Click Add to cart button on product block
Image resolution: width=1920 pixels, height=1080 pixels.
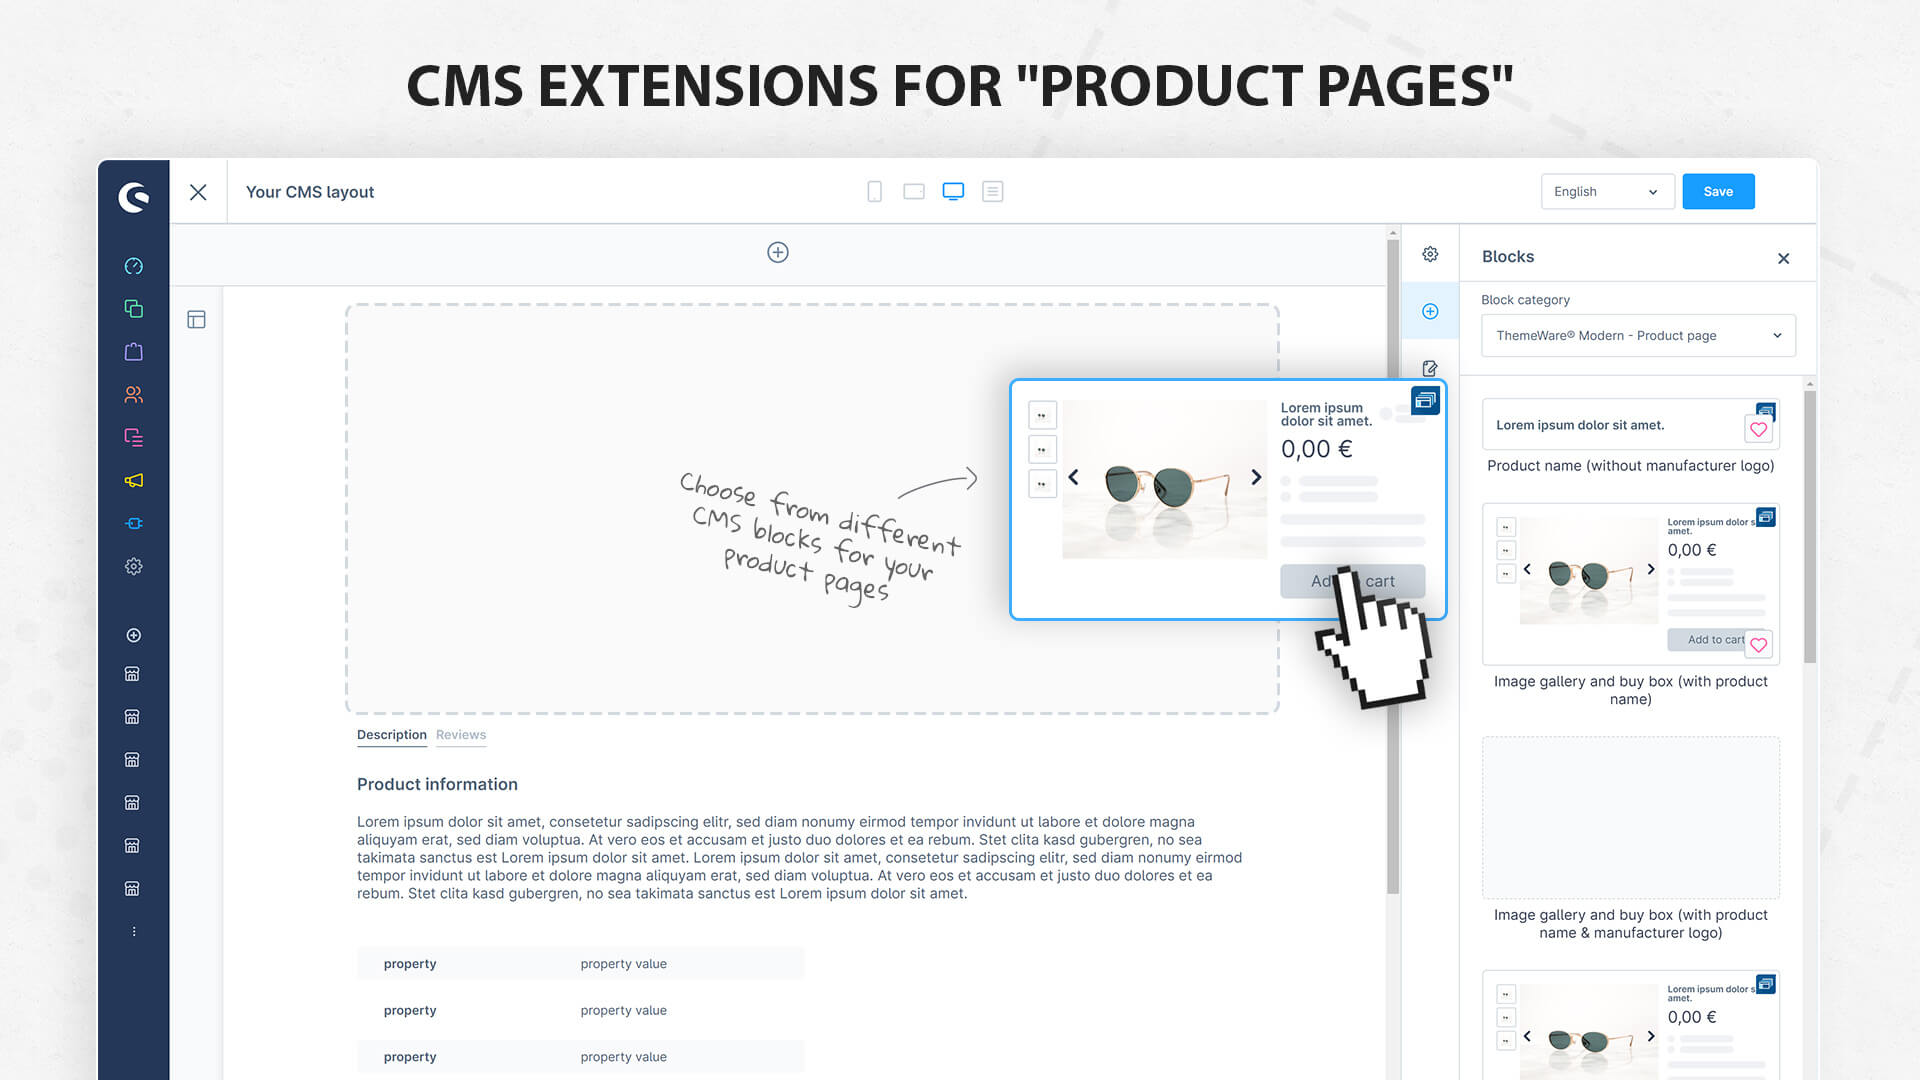coord(1352,580)
